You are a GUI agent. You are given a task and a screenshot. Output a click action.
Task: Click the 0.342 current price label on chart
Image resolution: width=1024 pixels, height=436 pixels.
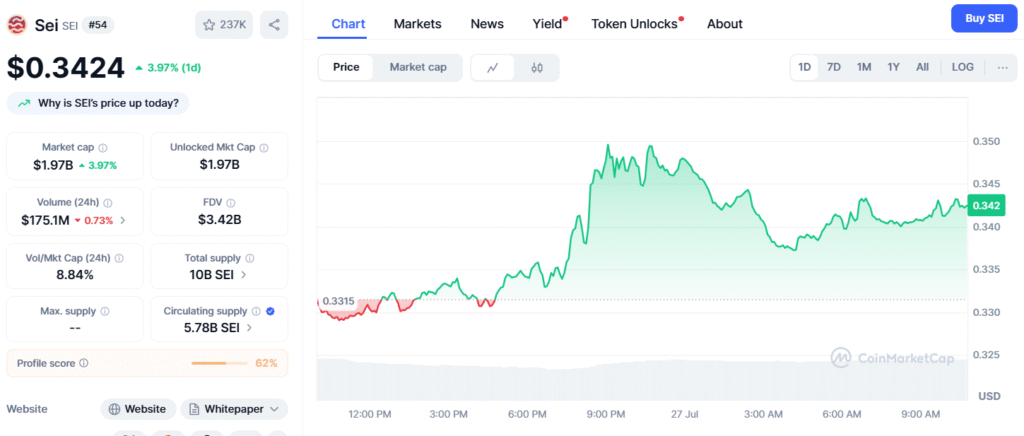(x=986, y=206)
